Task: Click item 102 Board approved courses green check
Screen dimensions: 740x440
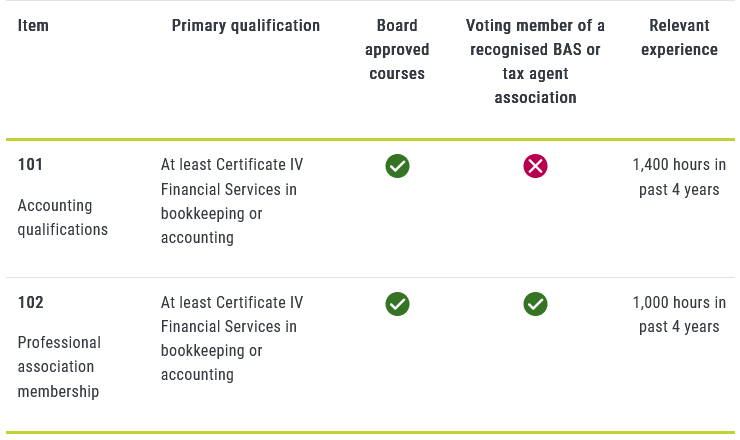Action: [397, 304]
